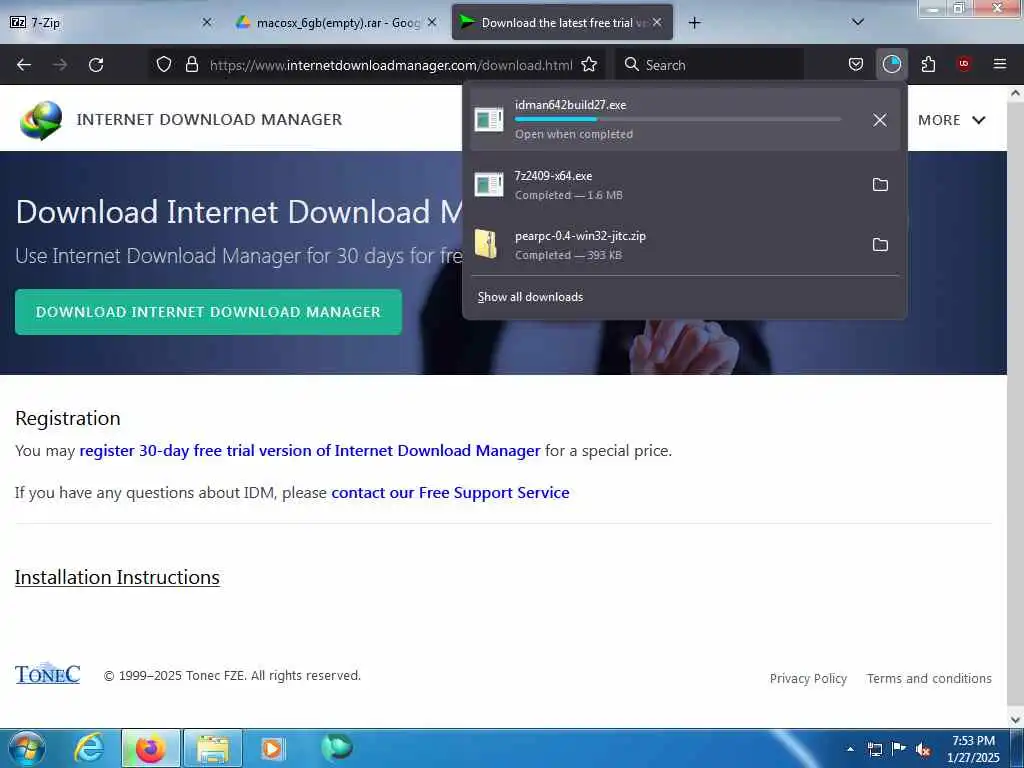Click Firefox taskbar icon
1024x768 pixels.
pos(150,748)
